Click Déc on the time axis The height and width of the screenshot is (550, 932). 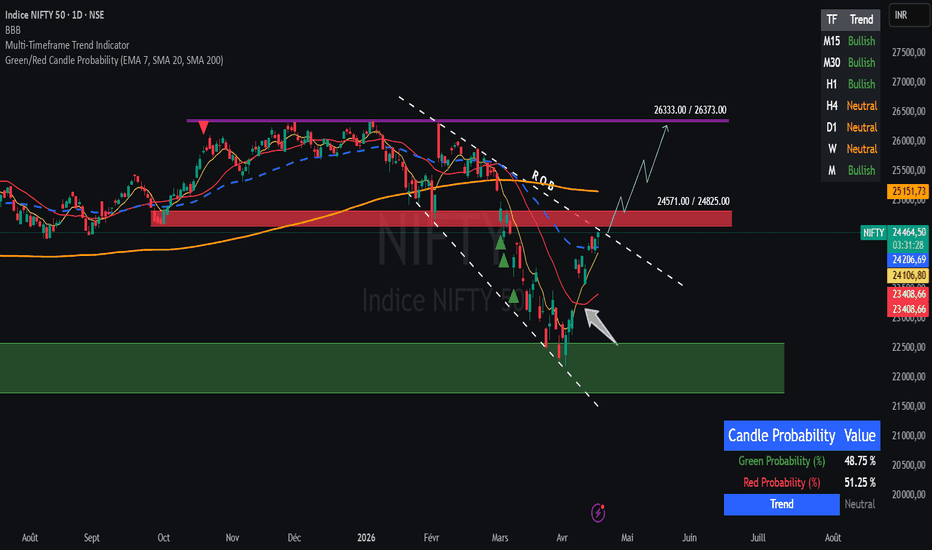(x=294, y=538)
